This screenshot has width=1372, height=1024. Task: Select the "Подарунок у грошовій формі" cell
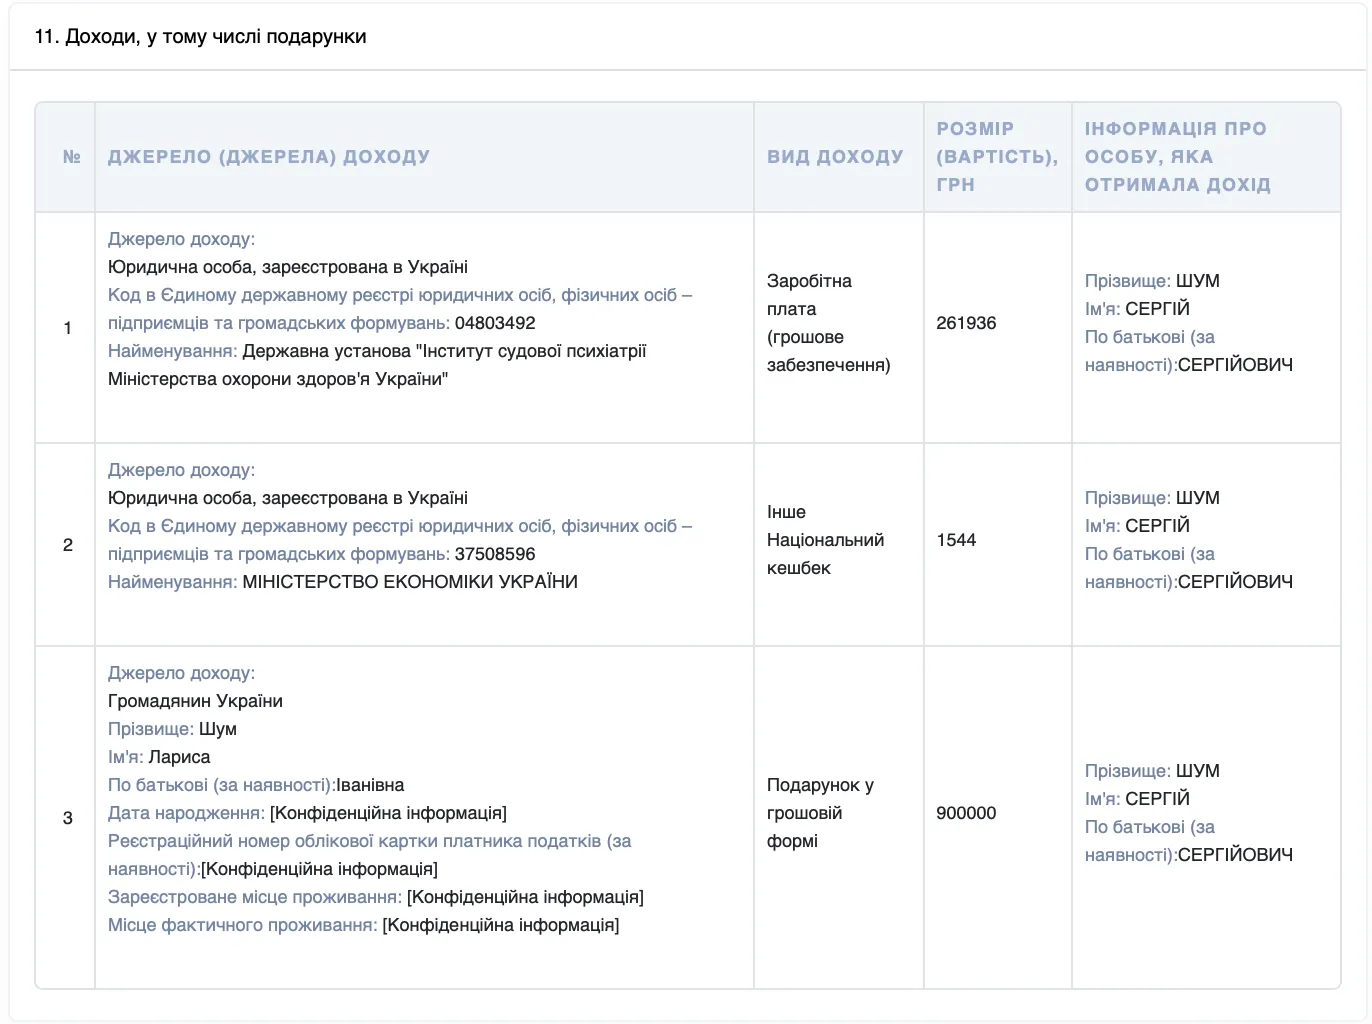(819, 813)
